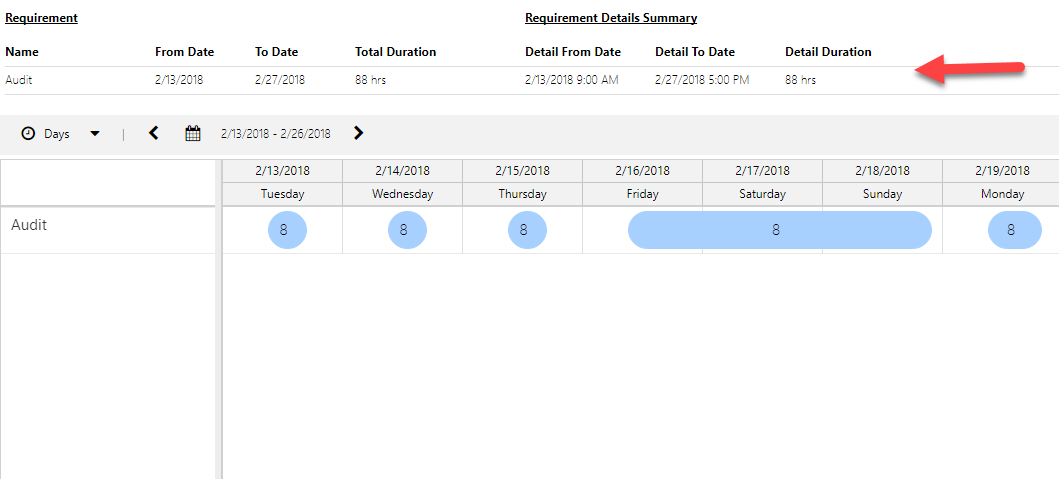
Task: Select the 8-hour bubble on Wednesday 2/14
Action: pyautogui.click(x=407, y=230)
